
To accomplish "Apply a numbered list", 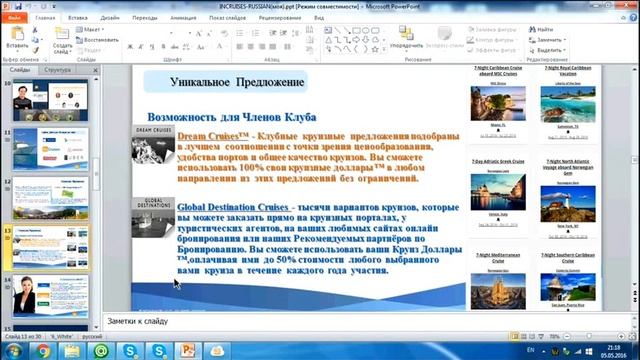I will click(256, 33).
